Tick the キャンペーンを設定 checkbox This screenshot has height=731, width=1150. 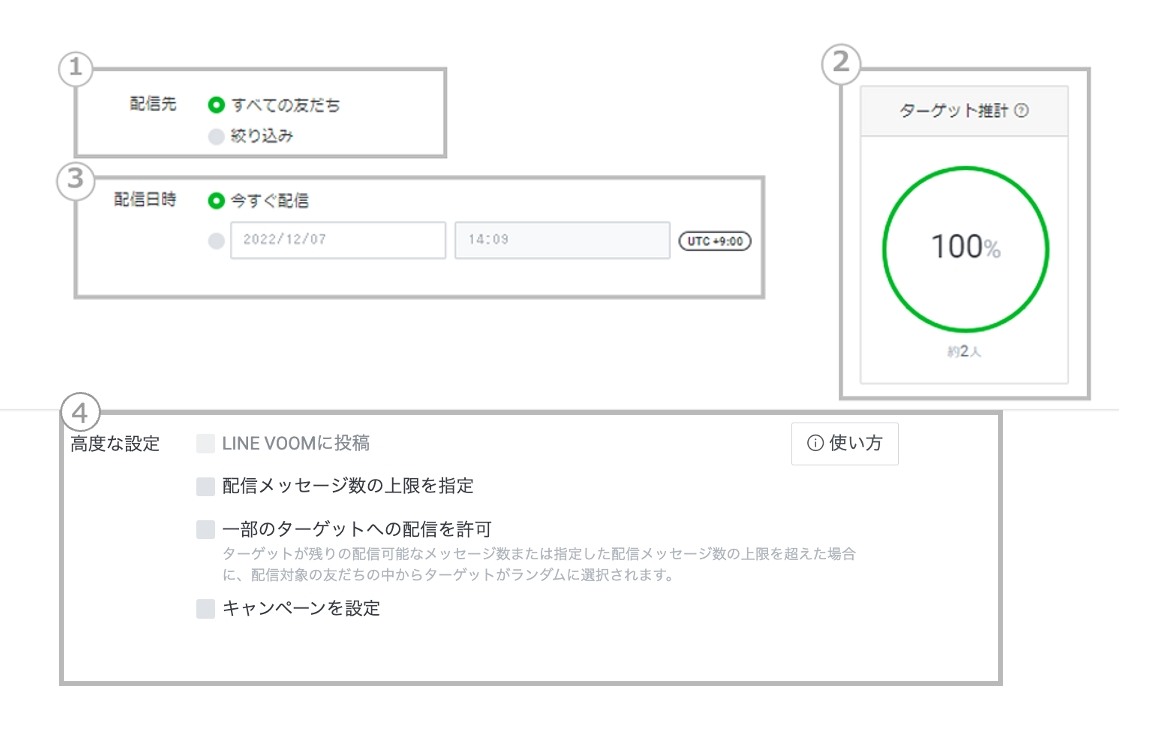[205, 608]
